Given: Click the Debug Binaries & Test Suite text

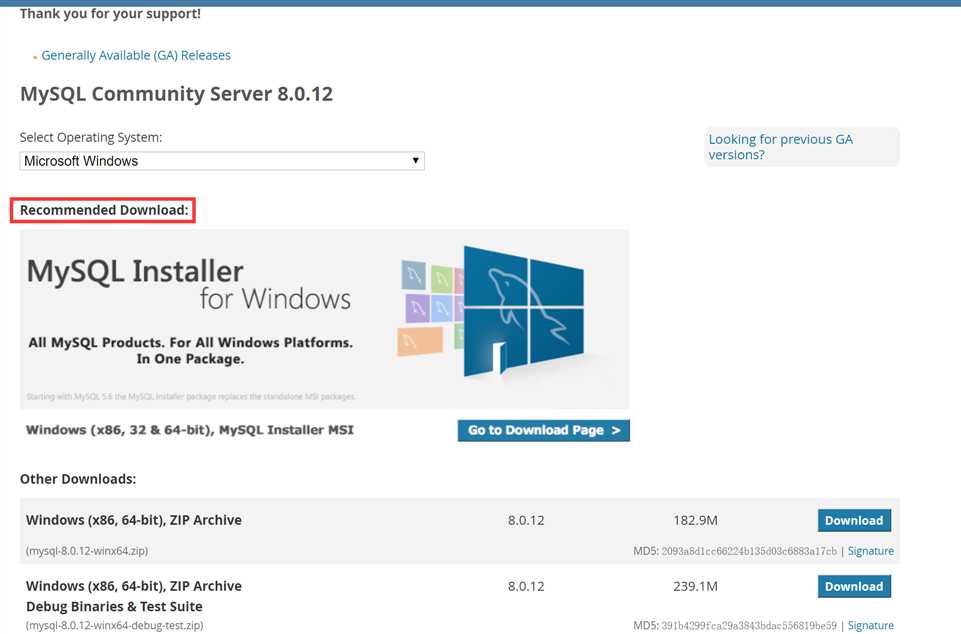Looking at the screenshot, I should click(x=114, y=606).
